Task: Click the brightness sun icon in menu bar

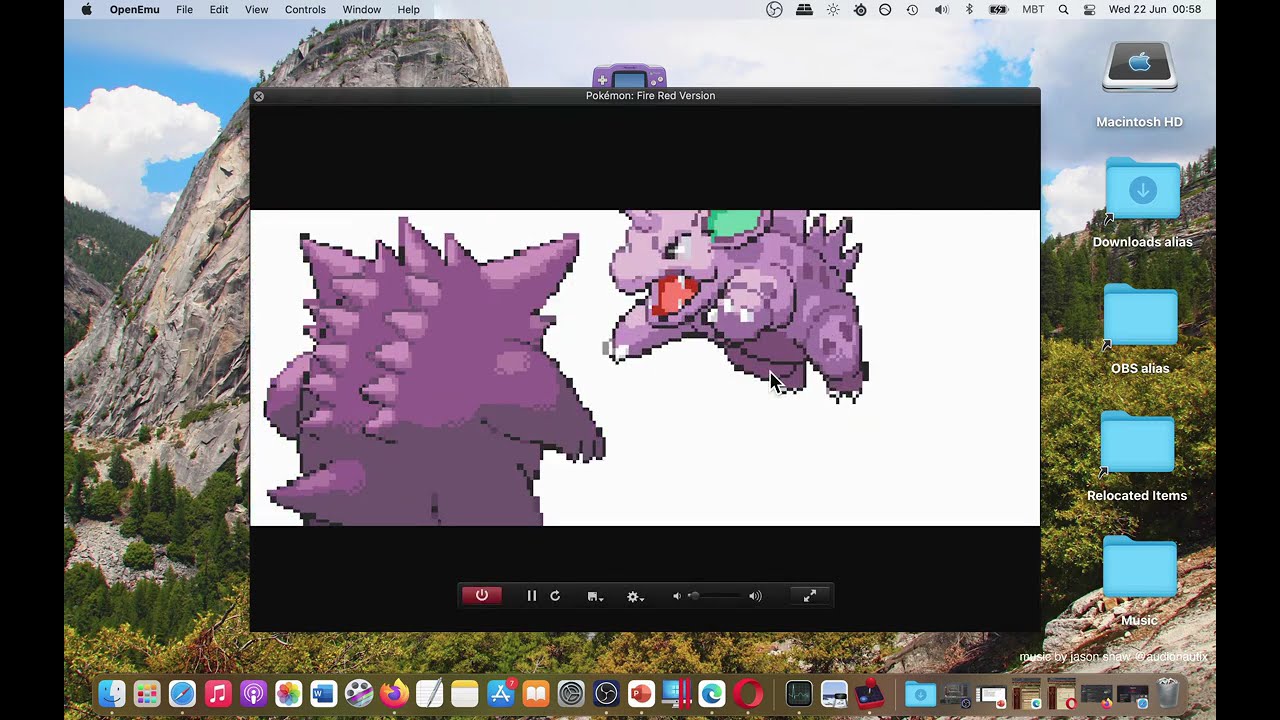Action: click(x=833, y=9)
